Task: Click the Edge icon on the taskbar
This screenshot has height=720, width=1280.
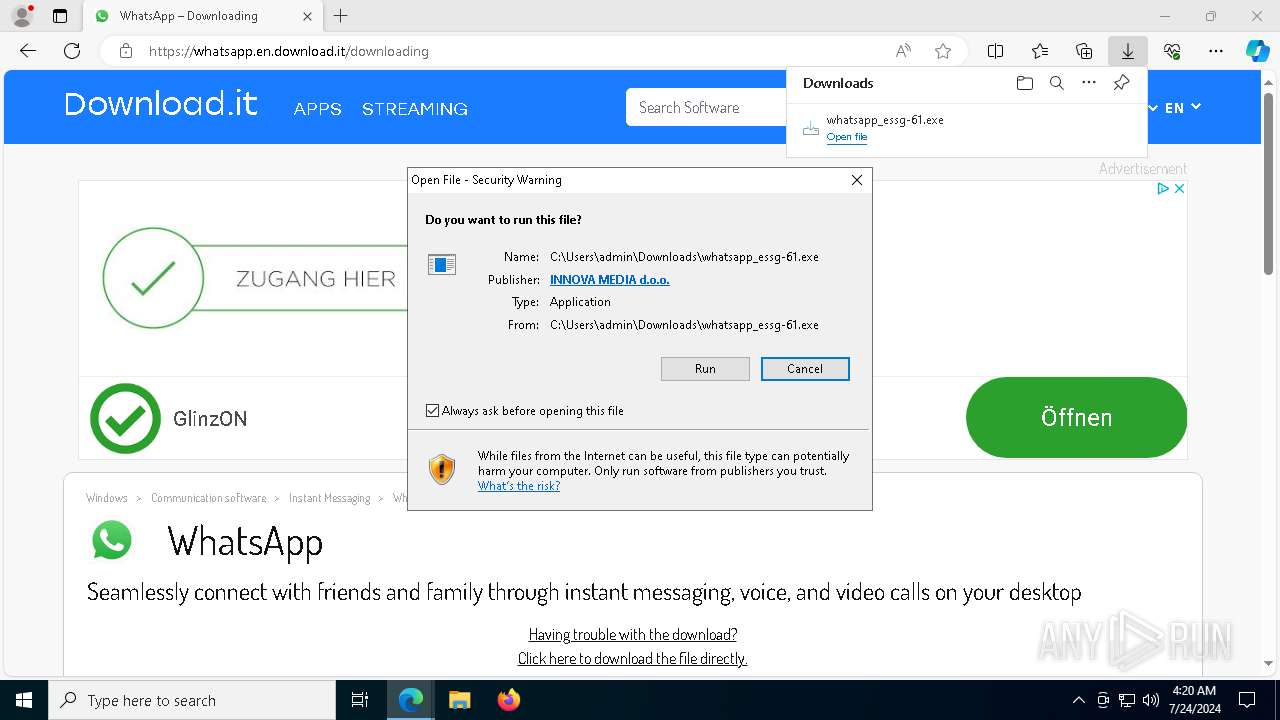Action: 411,700
